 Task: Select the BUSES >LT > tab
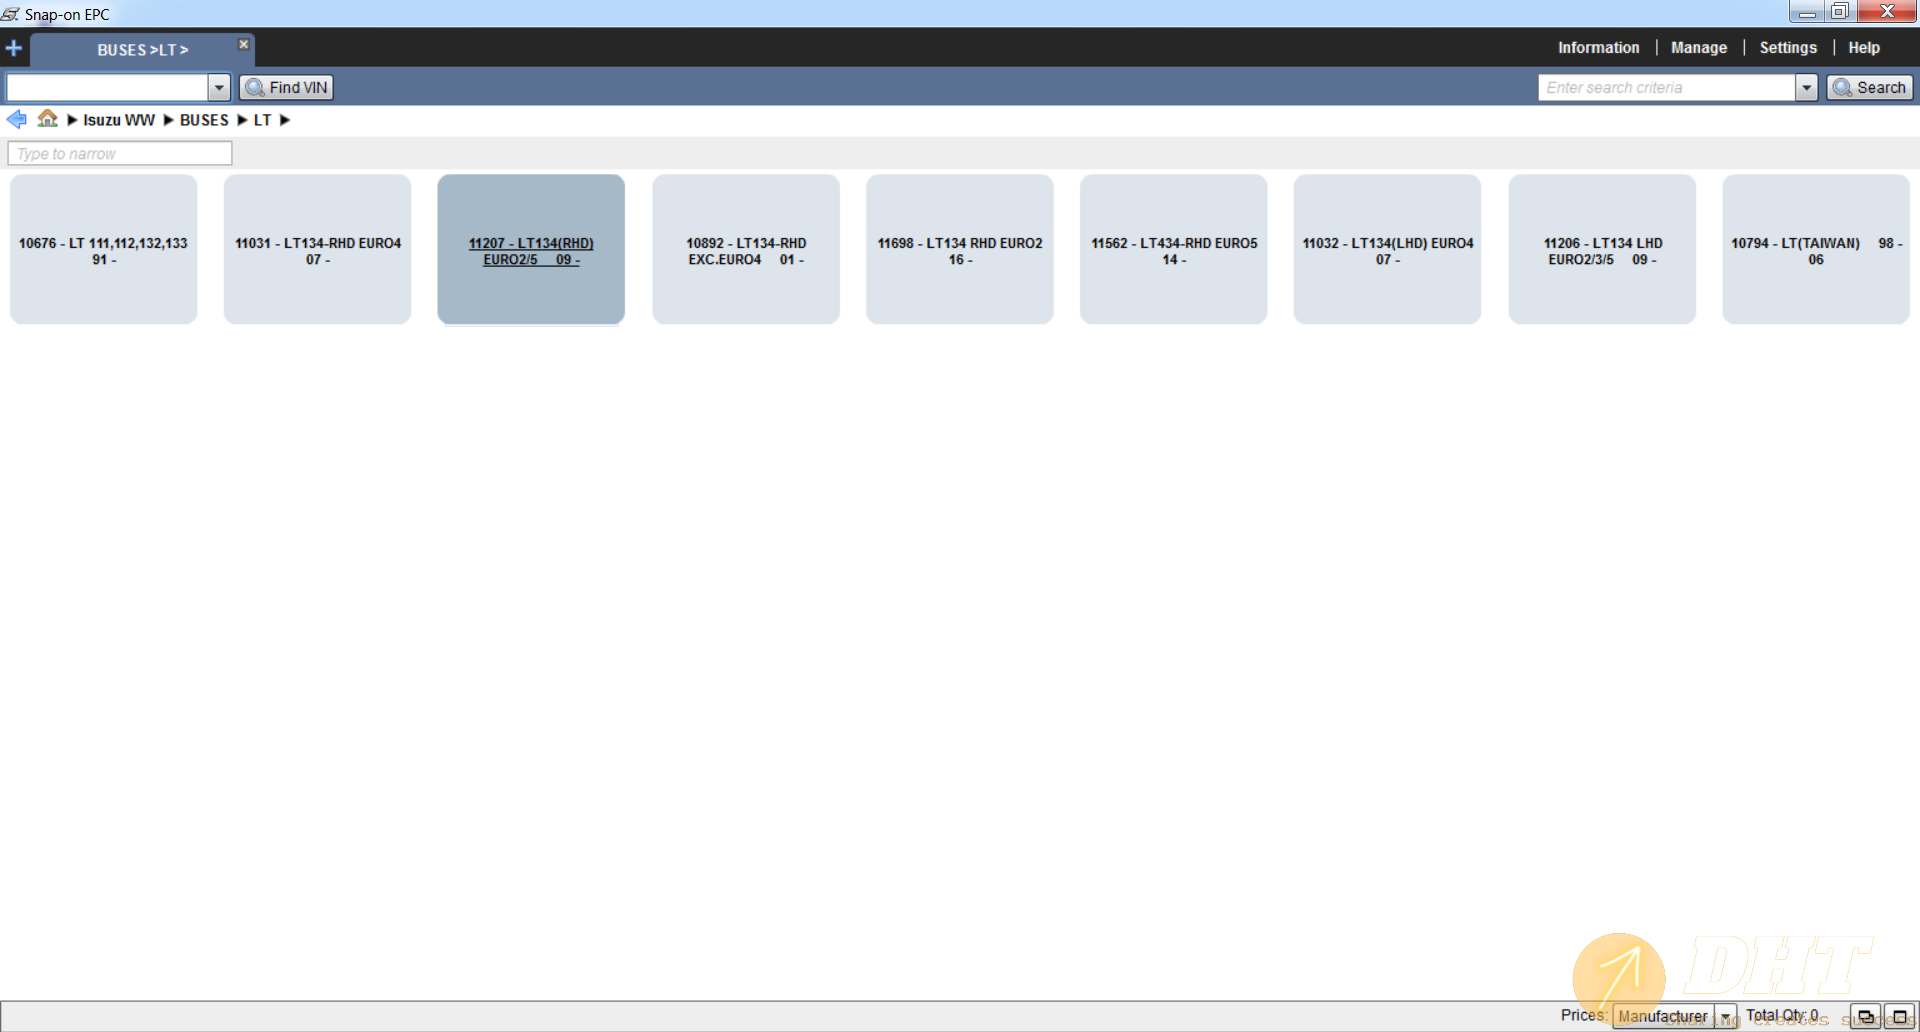pyautogui.click(x=142, y=50)
